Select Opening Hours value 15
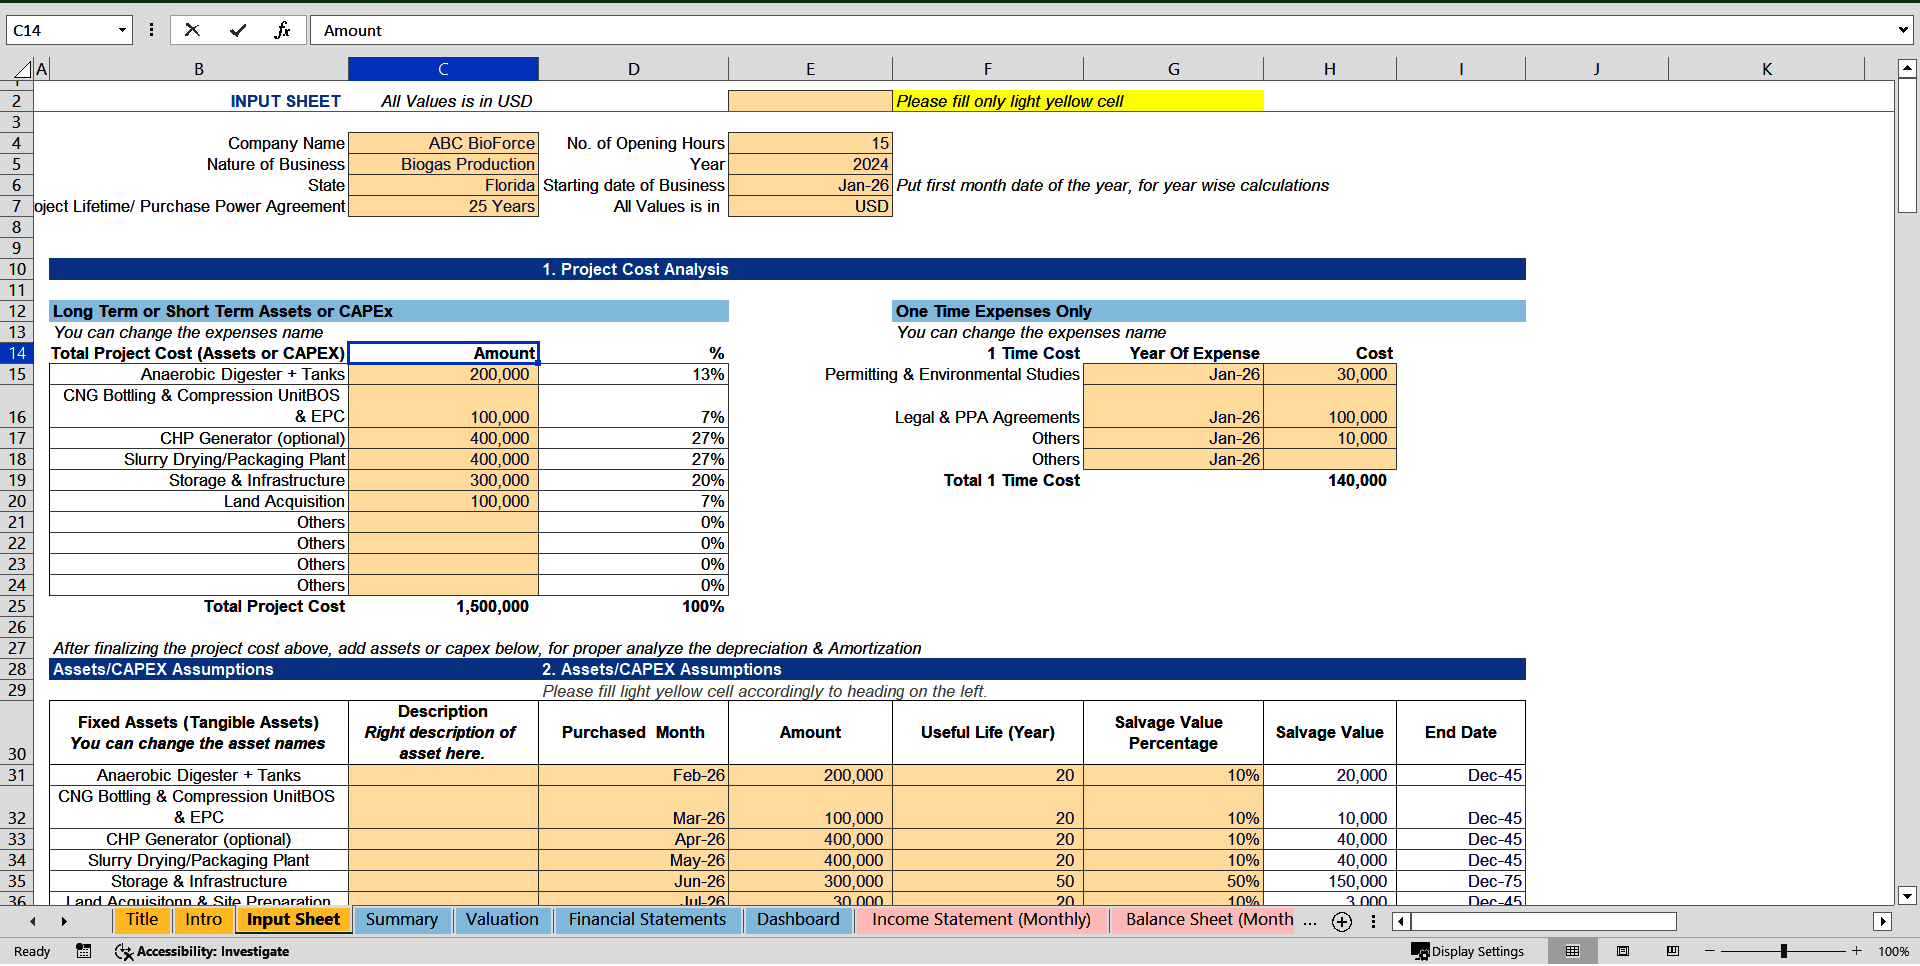 (810, 143)
